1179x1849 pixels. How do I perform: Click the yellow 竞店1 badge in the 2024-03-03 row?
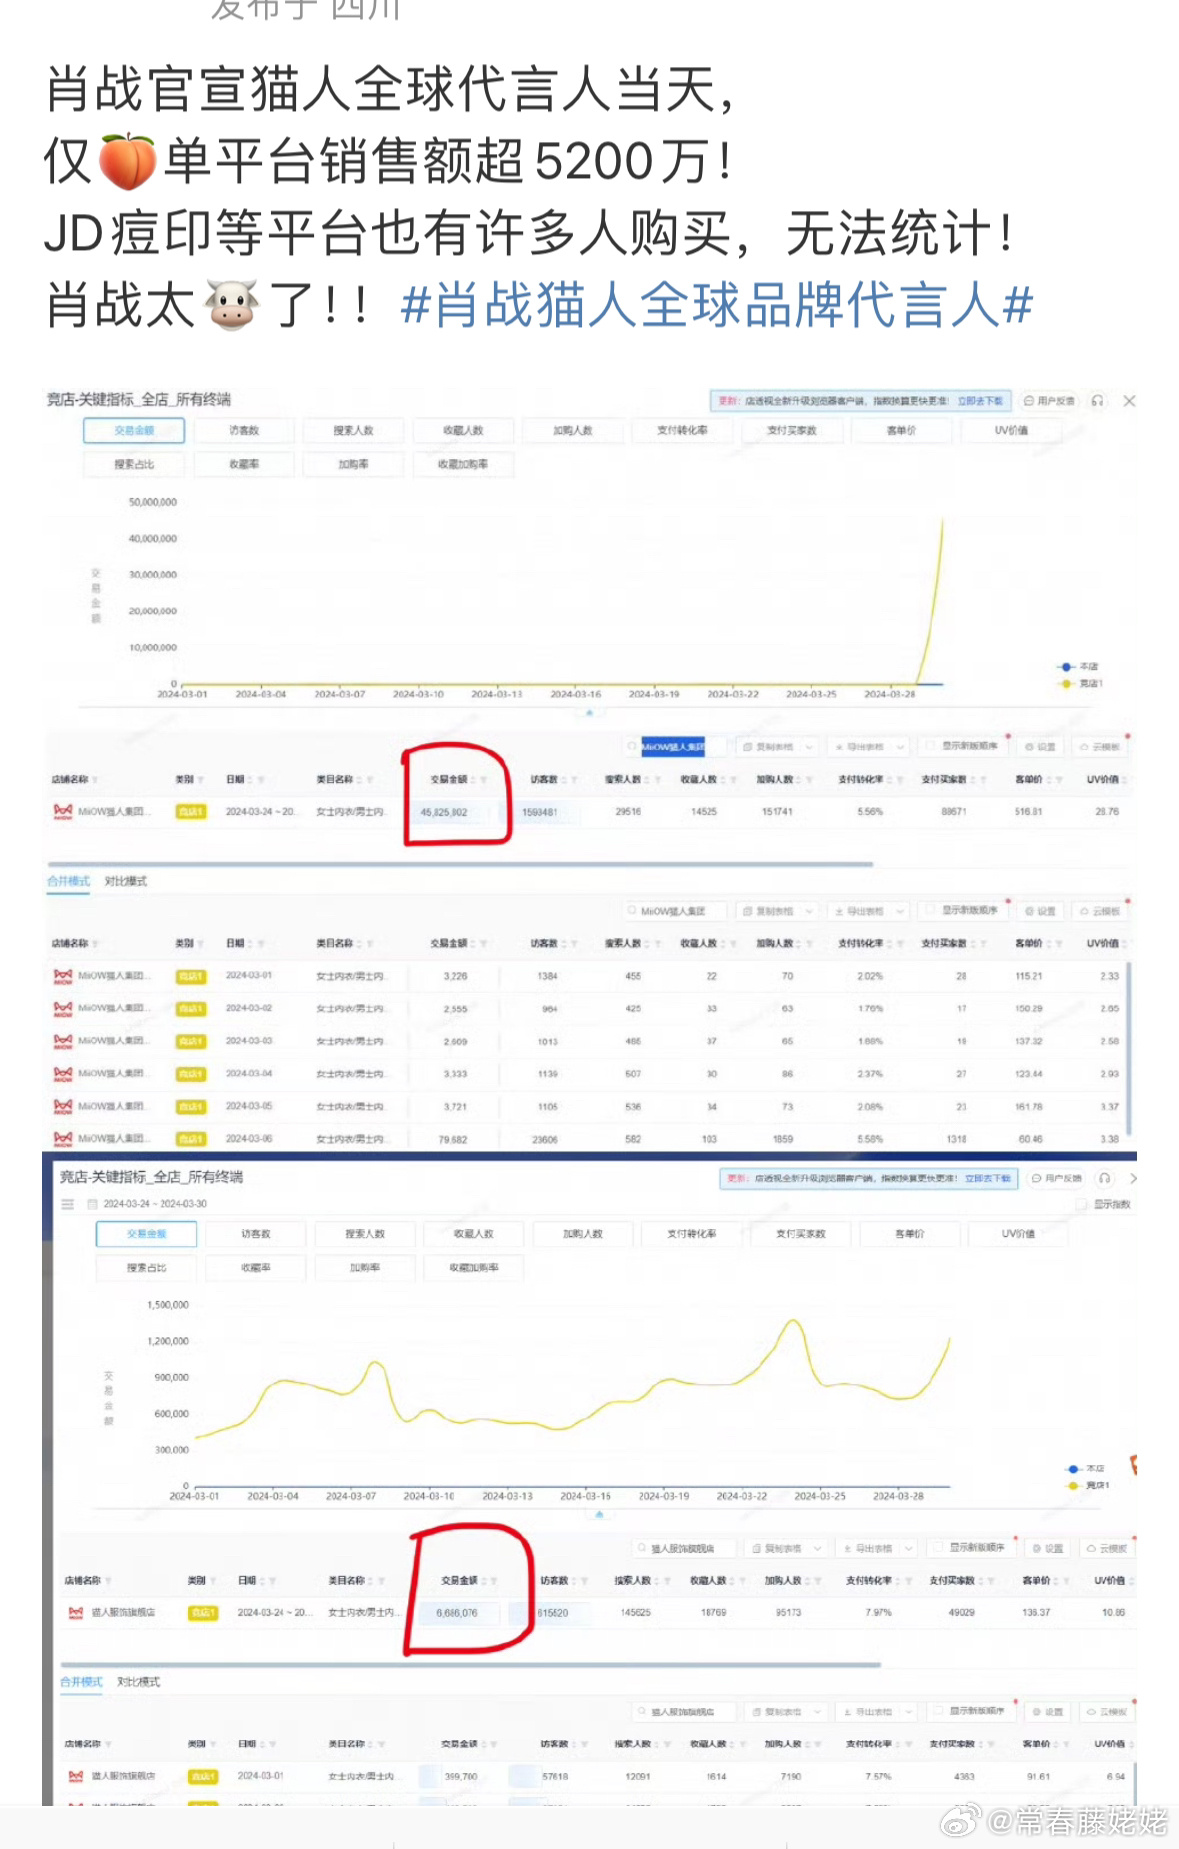pos(190,1041)
